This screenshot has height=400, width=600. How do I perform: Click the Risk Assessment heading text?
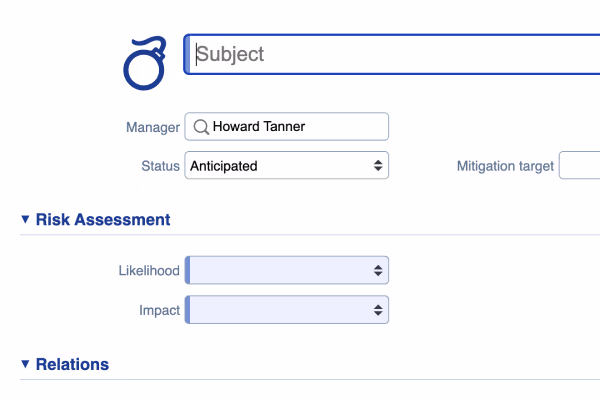tap(103, 220)
